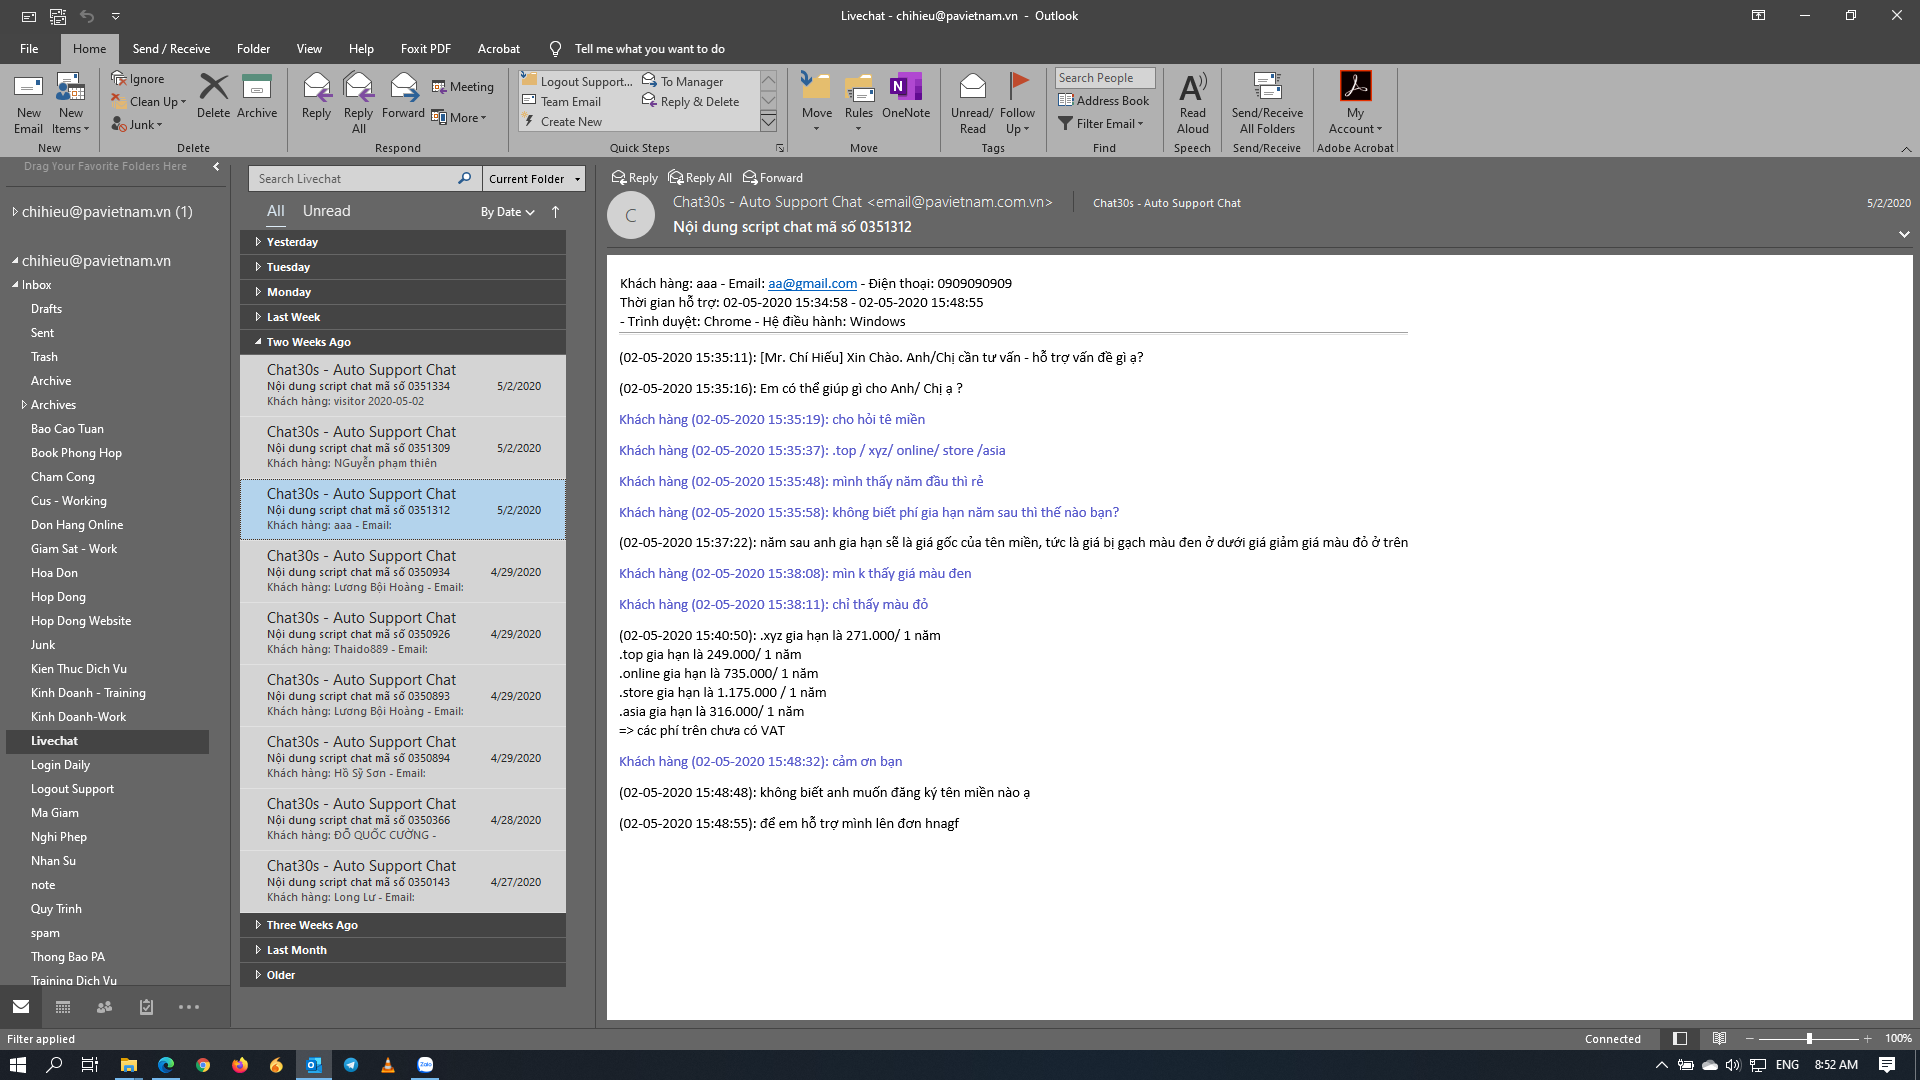The image size is (1920, 1080).
Task: Click Send/Receive All Folders
Action: point(1267,103)
